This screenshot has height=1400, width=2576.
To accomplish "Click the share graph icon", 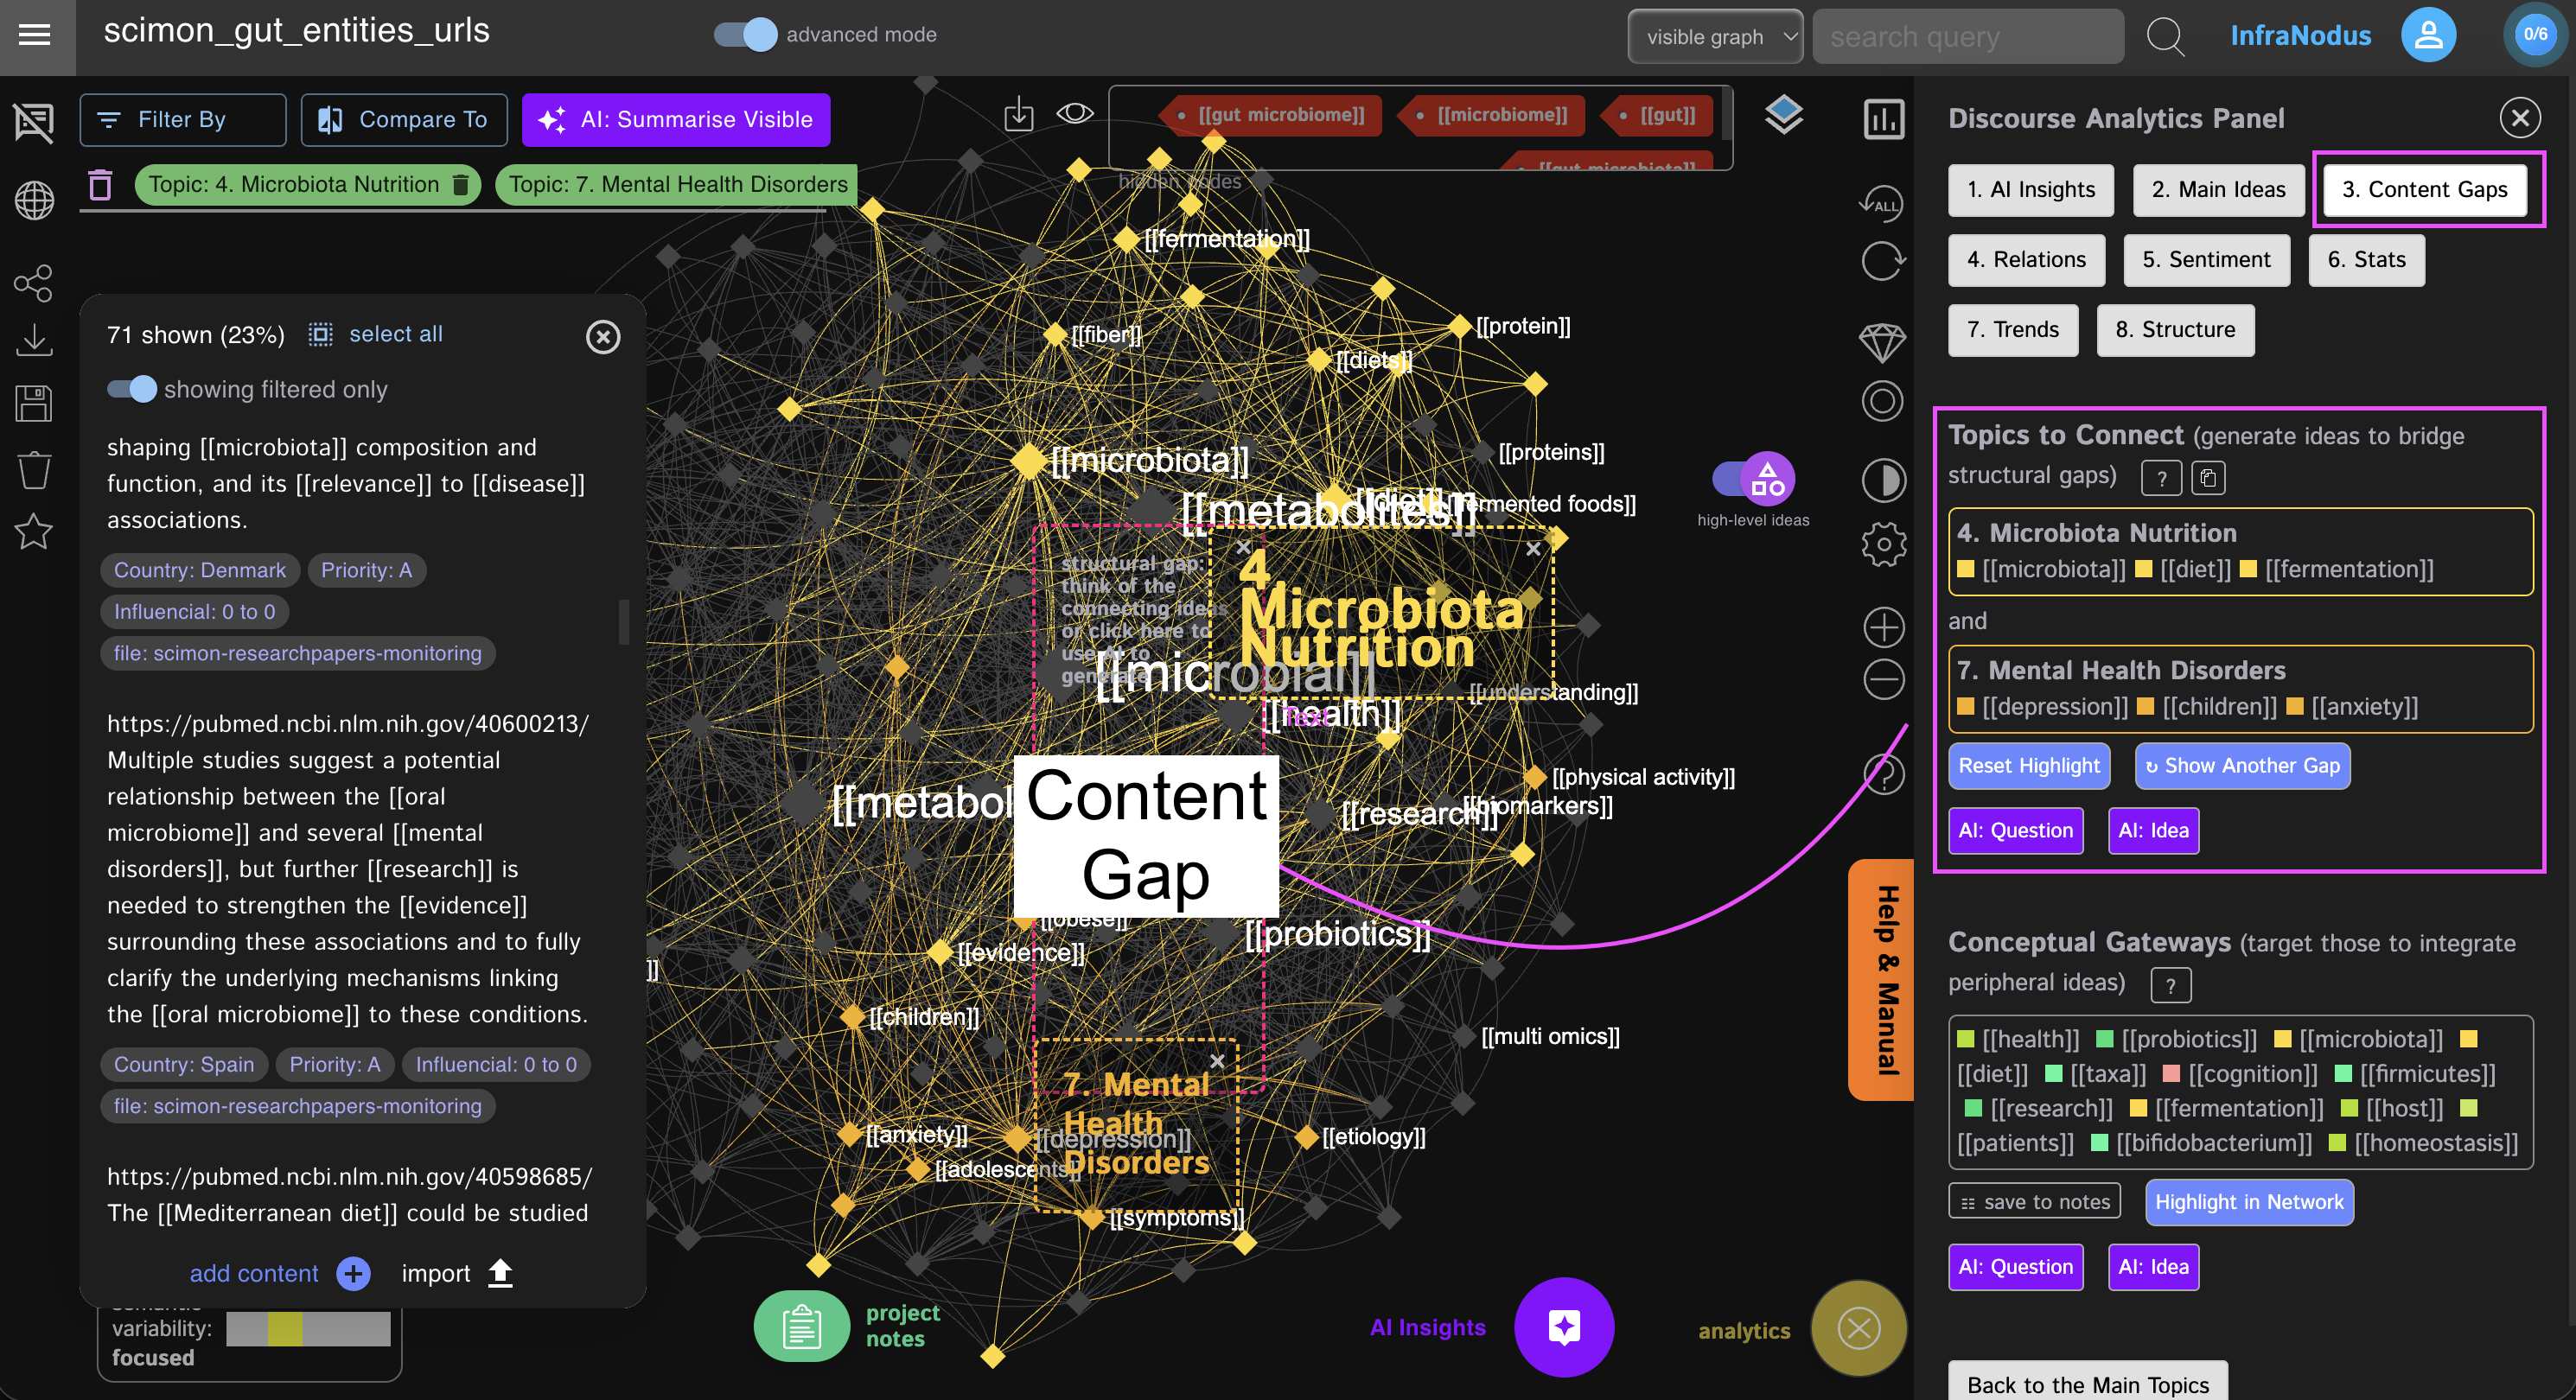I will pos(34,283).
